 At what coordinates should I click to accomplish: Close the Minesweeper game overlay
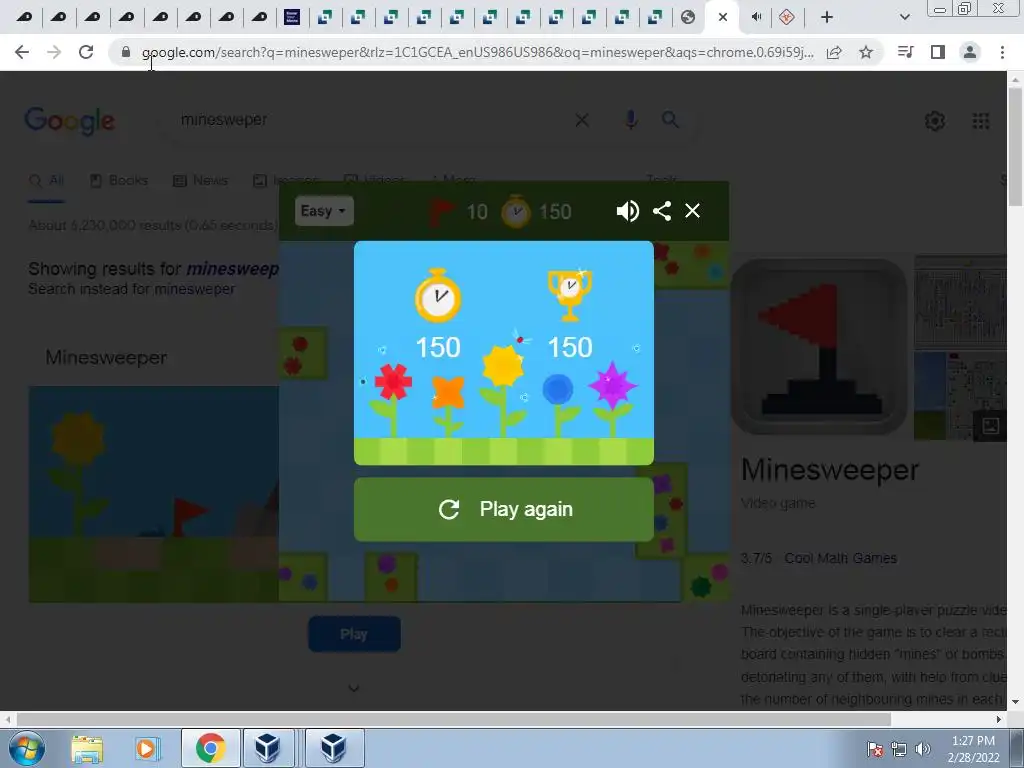(692, 211)
